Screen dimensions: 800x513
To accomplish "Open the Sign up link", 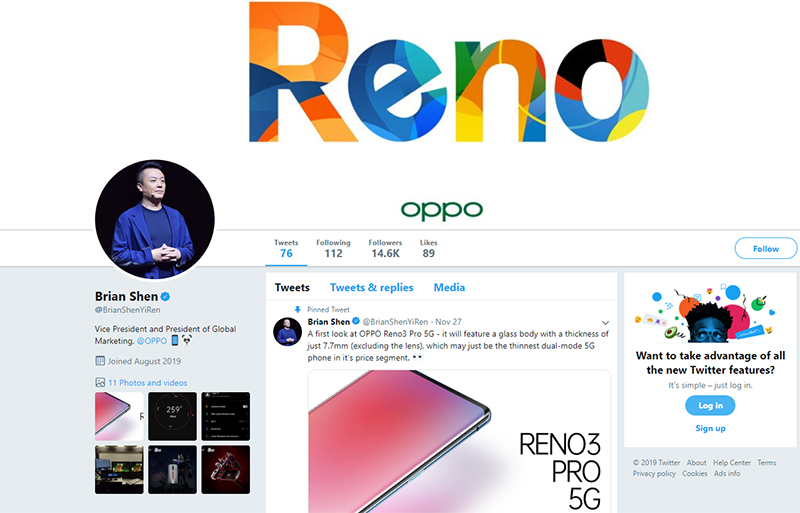I will pos(710,428).
